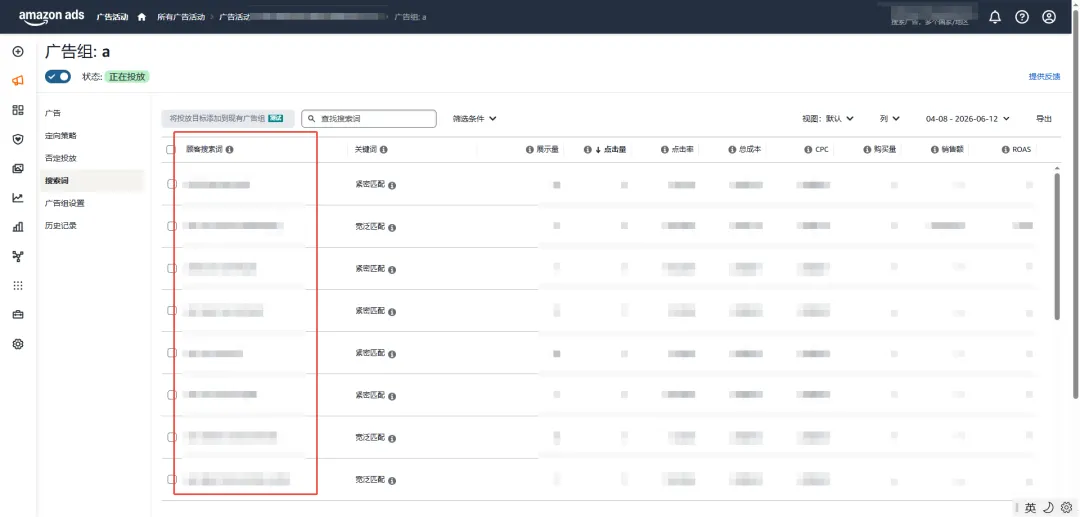The image size is (1080, 517).
Task: Open the 广告组设置 menu item
Action: [x=64, y=203]
